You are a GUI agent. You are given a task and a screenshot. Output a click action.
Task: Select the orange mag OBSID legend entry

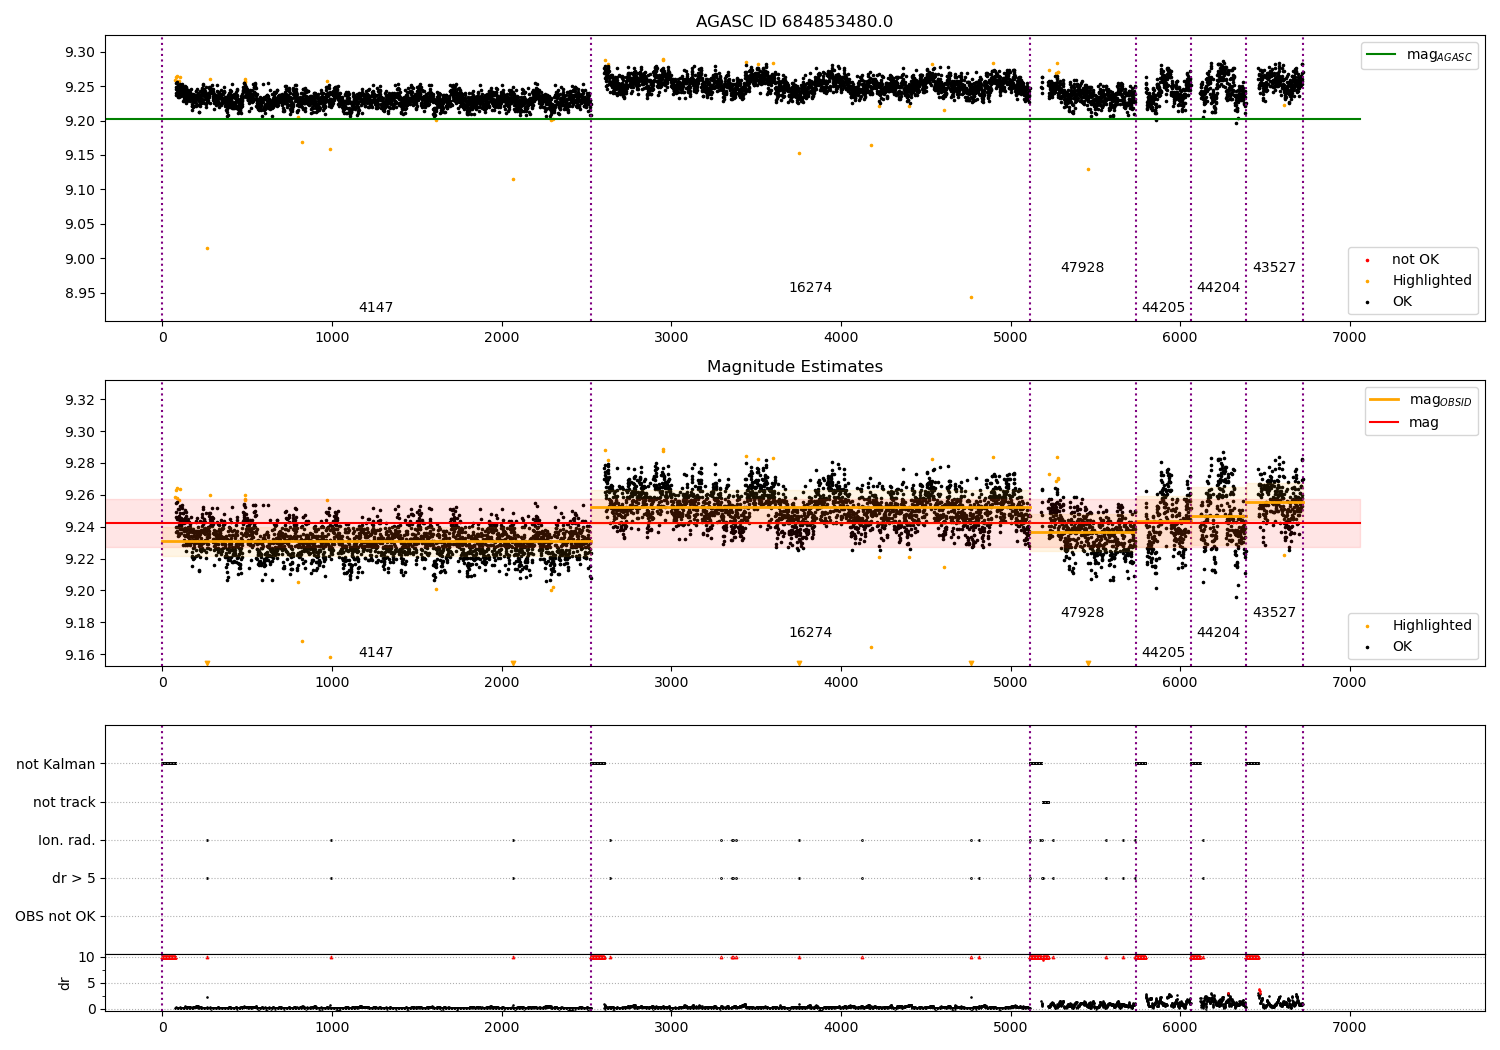click(x=1421, y=400)
